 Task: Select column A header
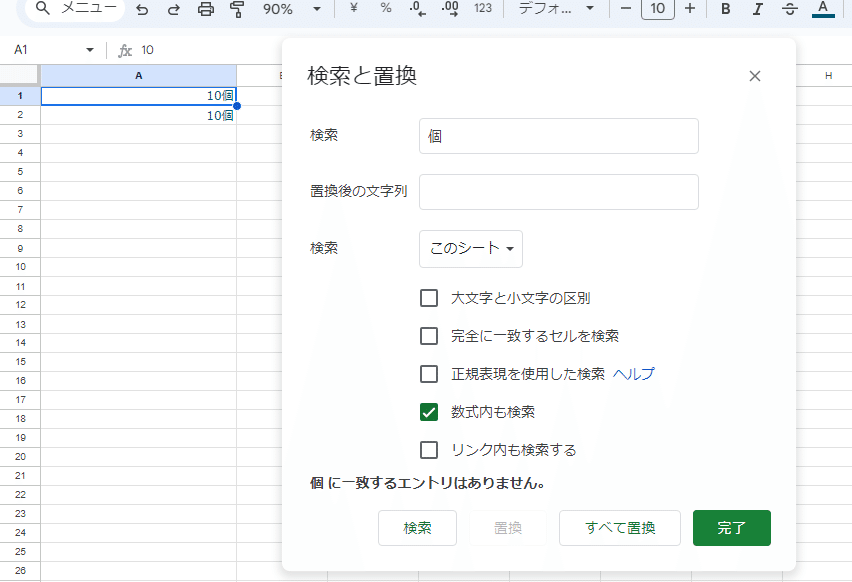(x=139, y=76)
